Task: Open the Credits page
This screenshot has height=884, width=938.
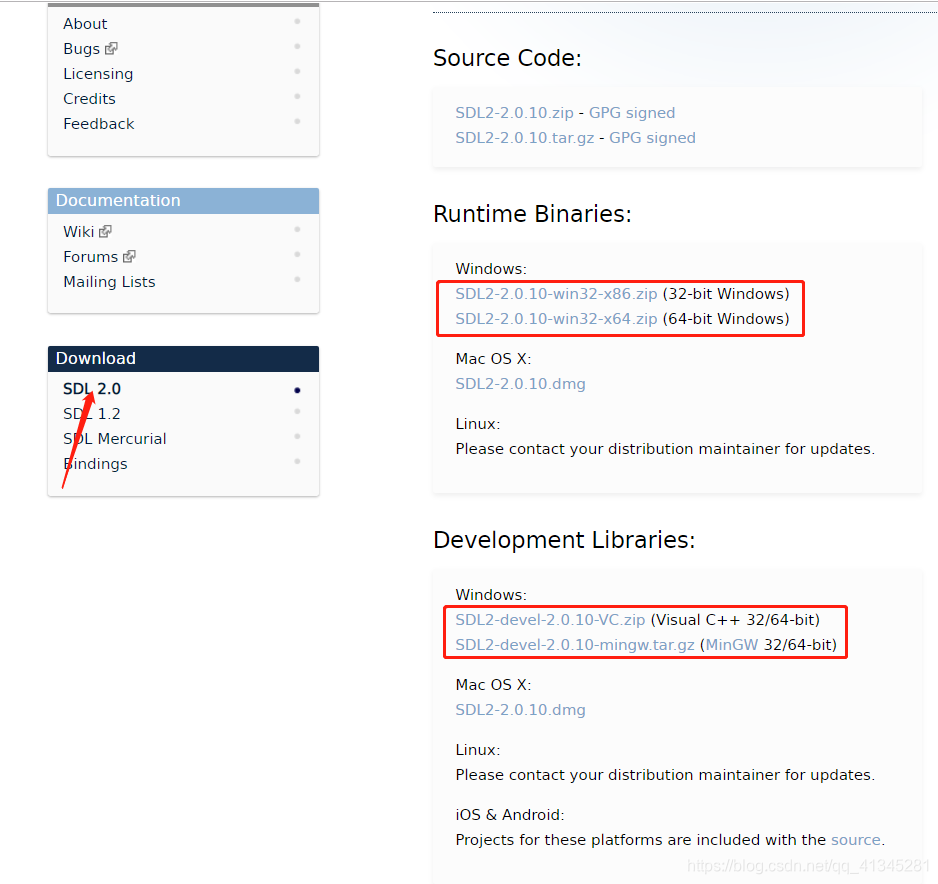Action: 89,99
